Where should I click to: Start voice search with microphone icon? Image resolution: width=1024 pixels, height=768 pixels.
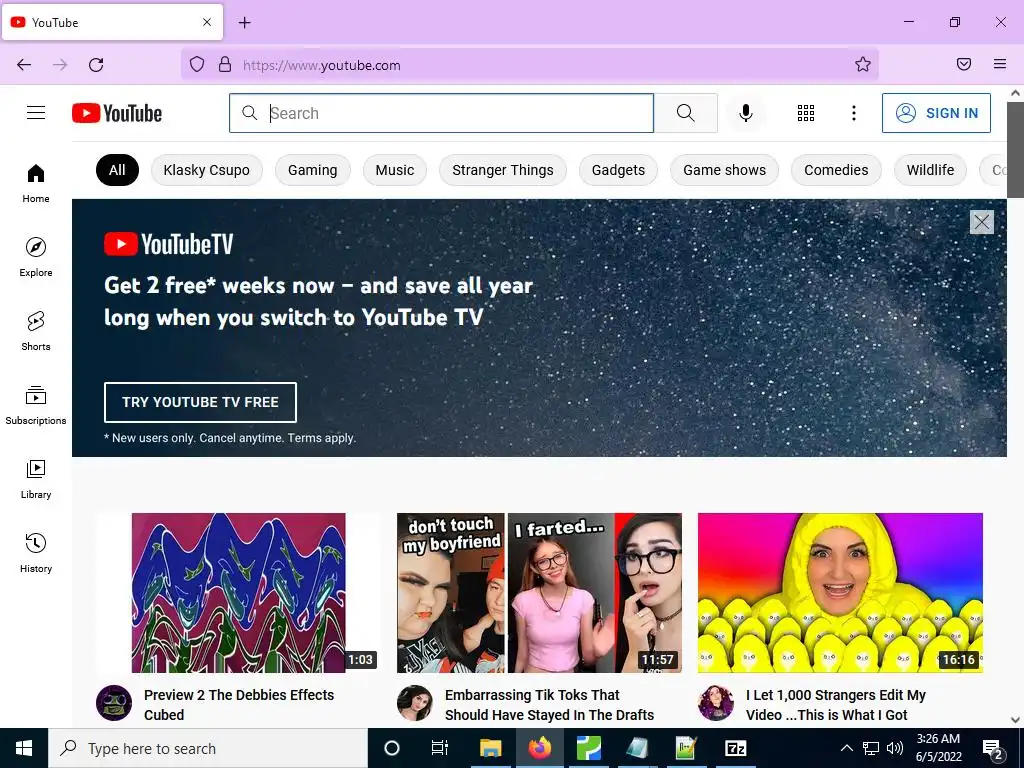746,113
